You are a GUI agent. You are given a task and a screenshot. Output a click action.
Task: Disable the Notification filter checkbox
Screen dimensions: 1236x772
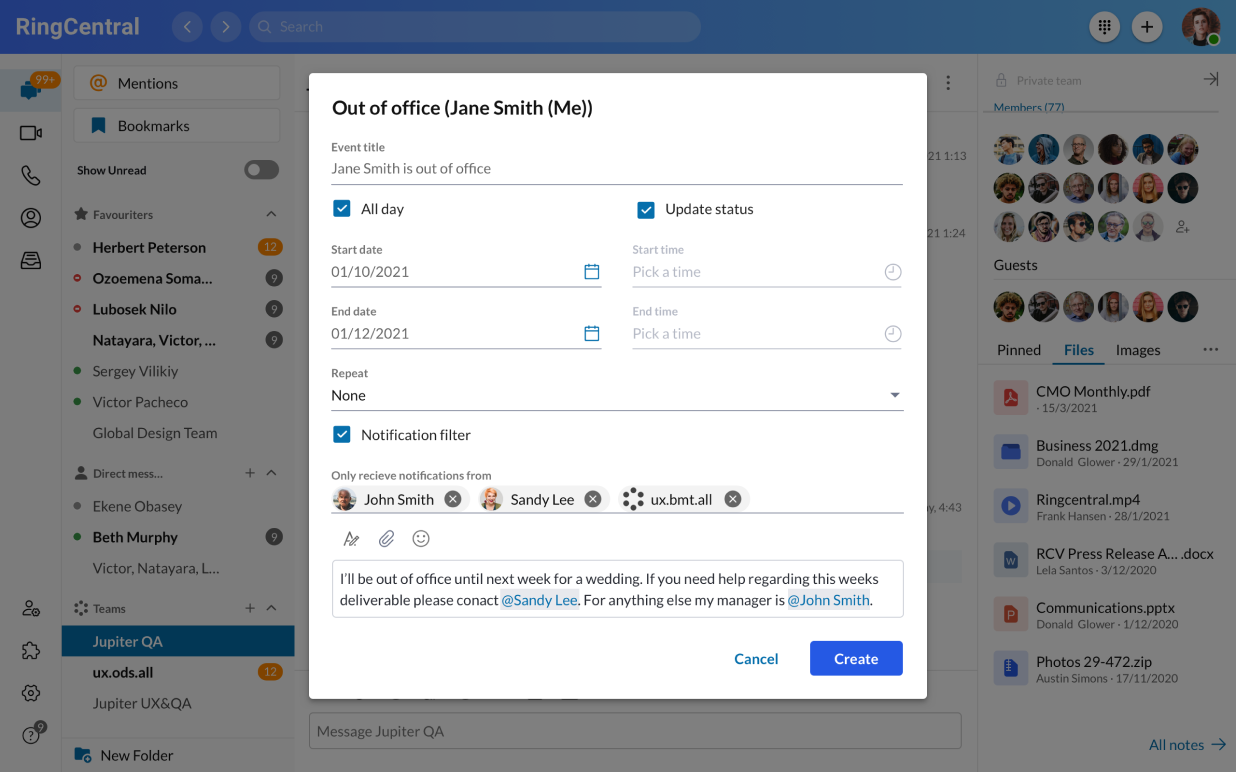(342, 434)
